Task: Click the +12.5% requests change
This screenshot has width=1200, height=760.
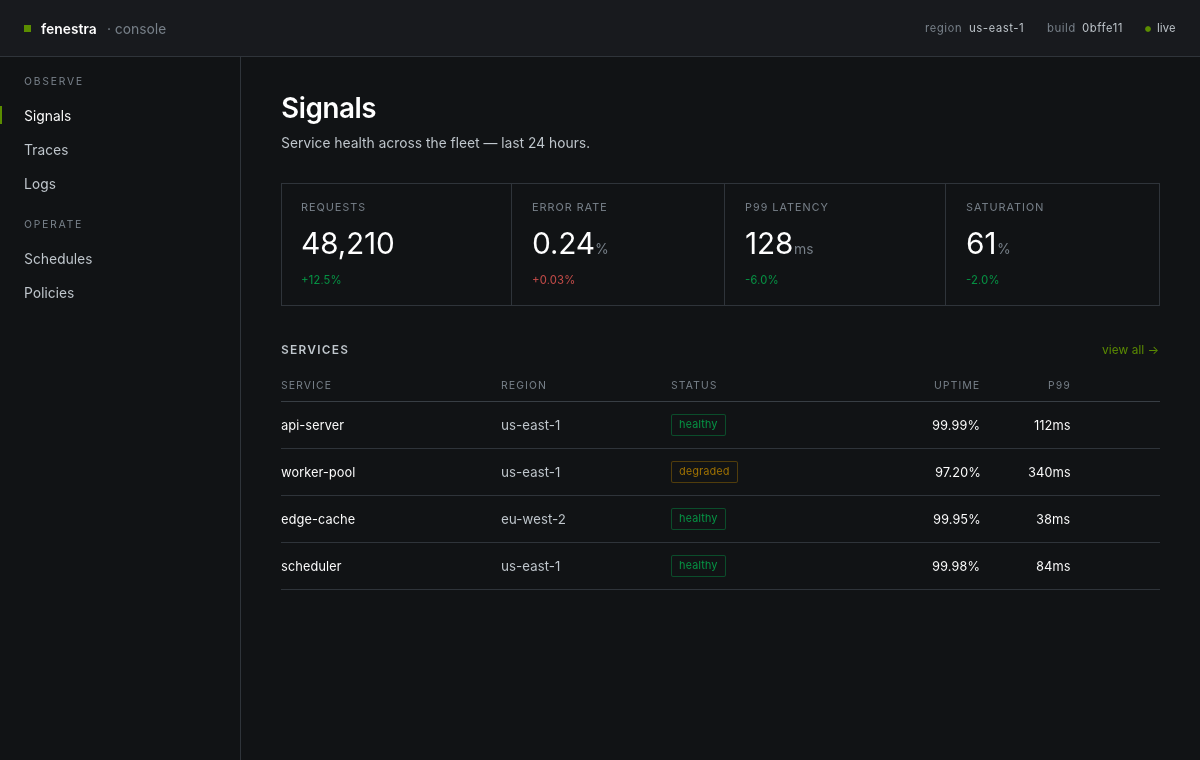Action: click(321, 280)
